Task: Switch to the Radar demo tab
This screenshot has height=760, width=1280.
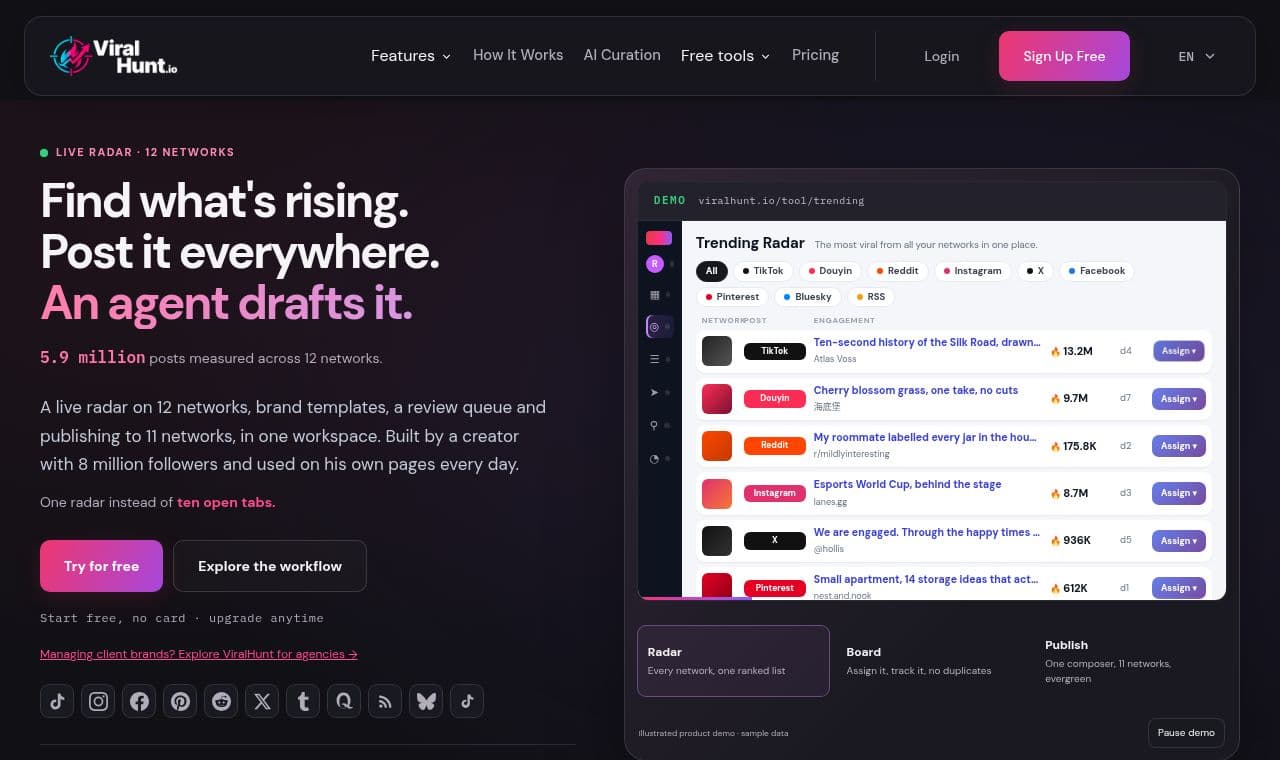Action: point(733,660)
